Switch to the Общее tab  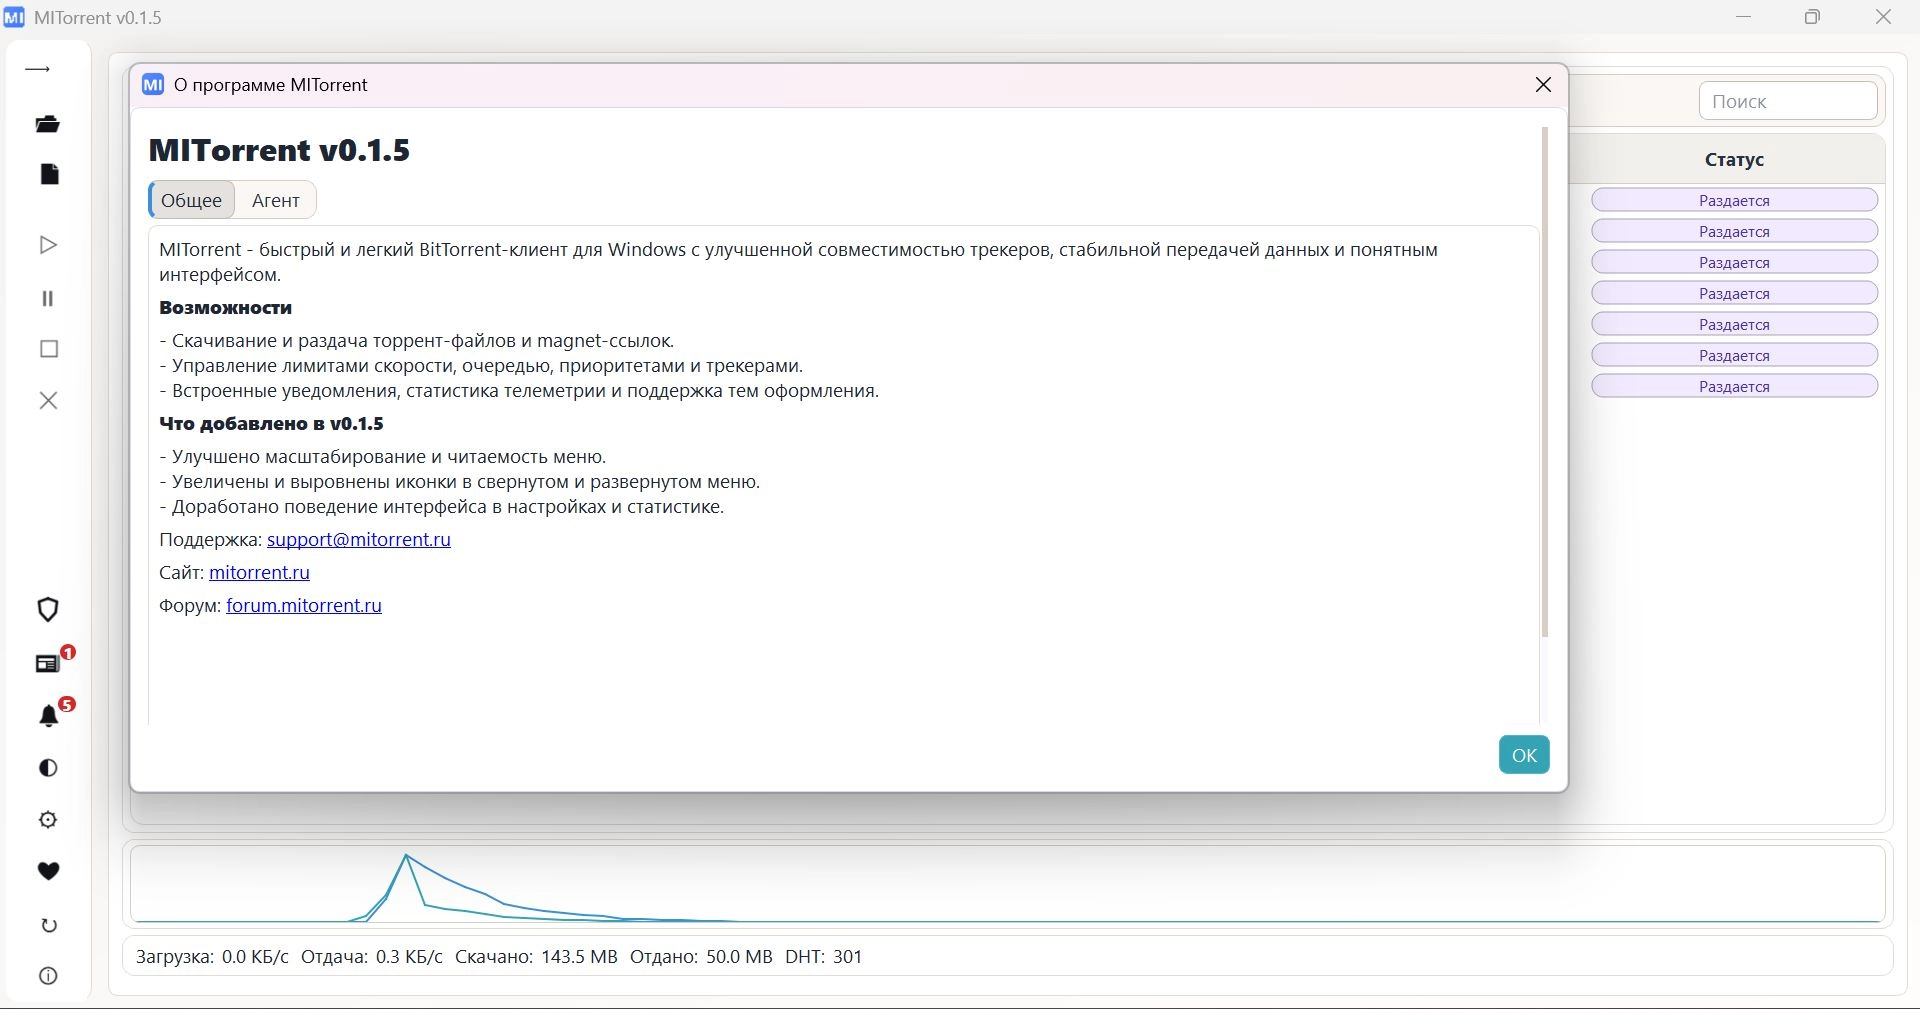click(192, 200)
